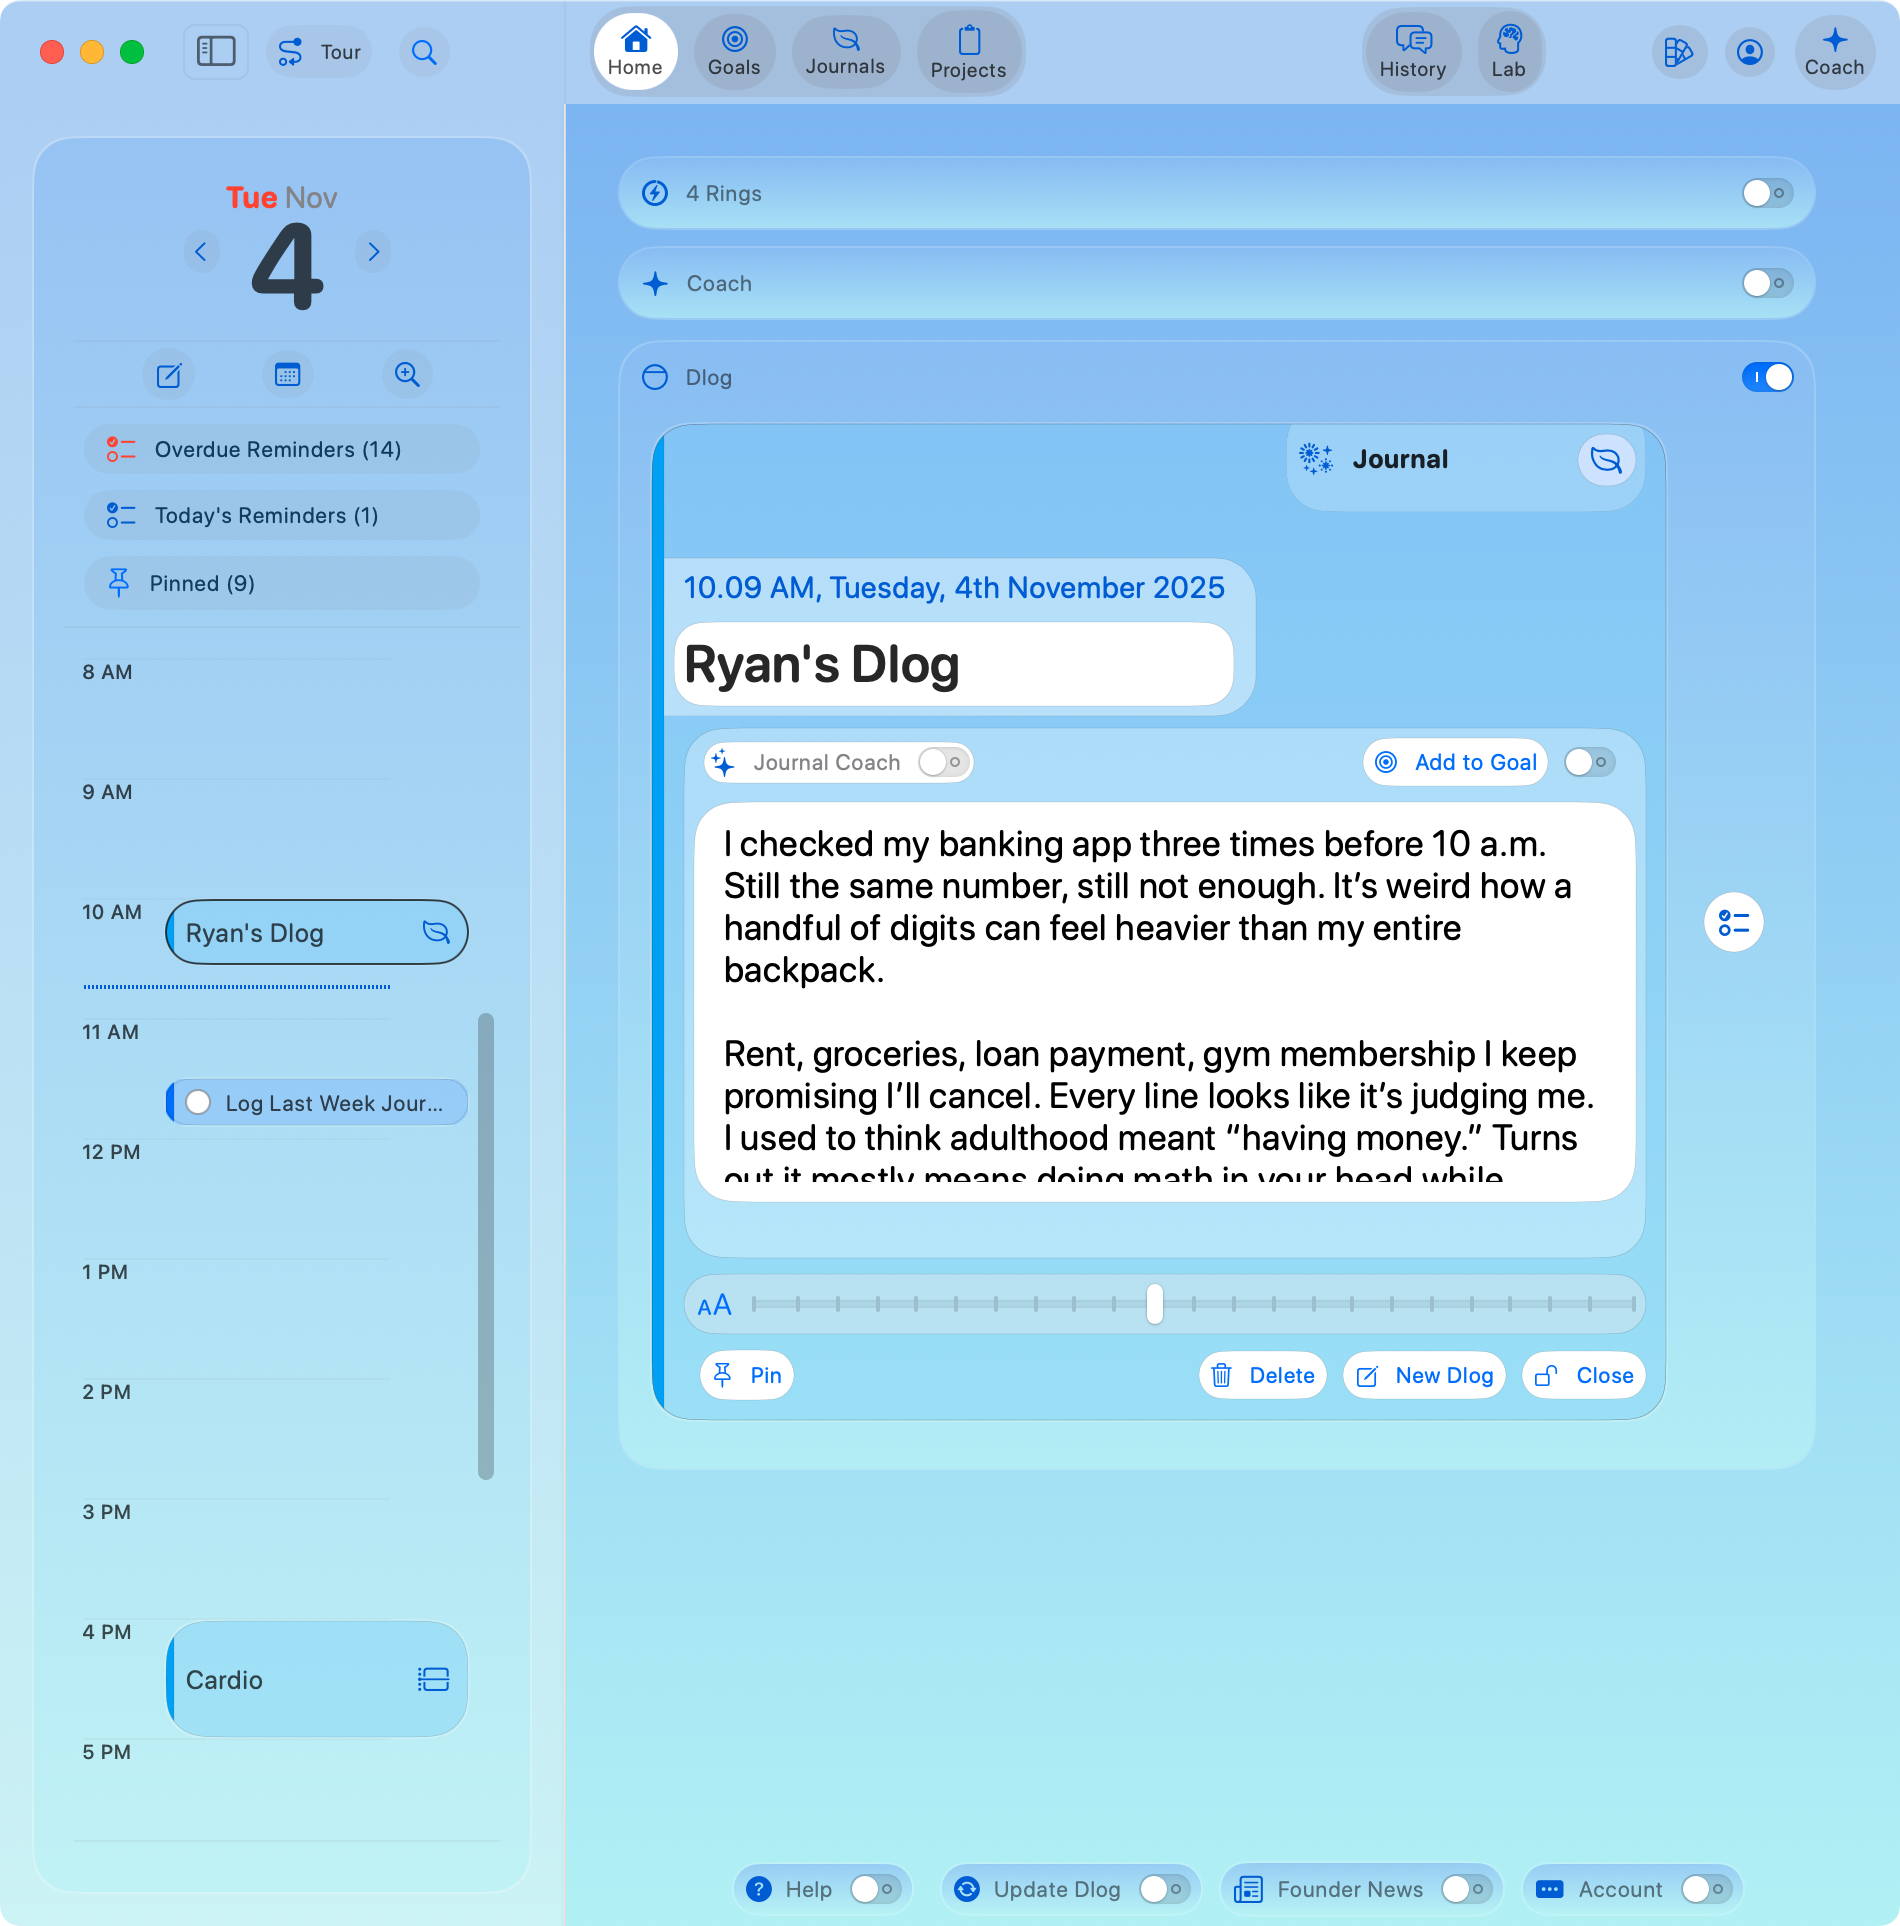
Task: Click the leaf icon in Journal header
Action: [1605, 460]
